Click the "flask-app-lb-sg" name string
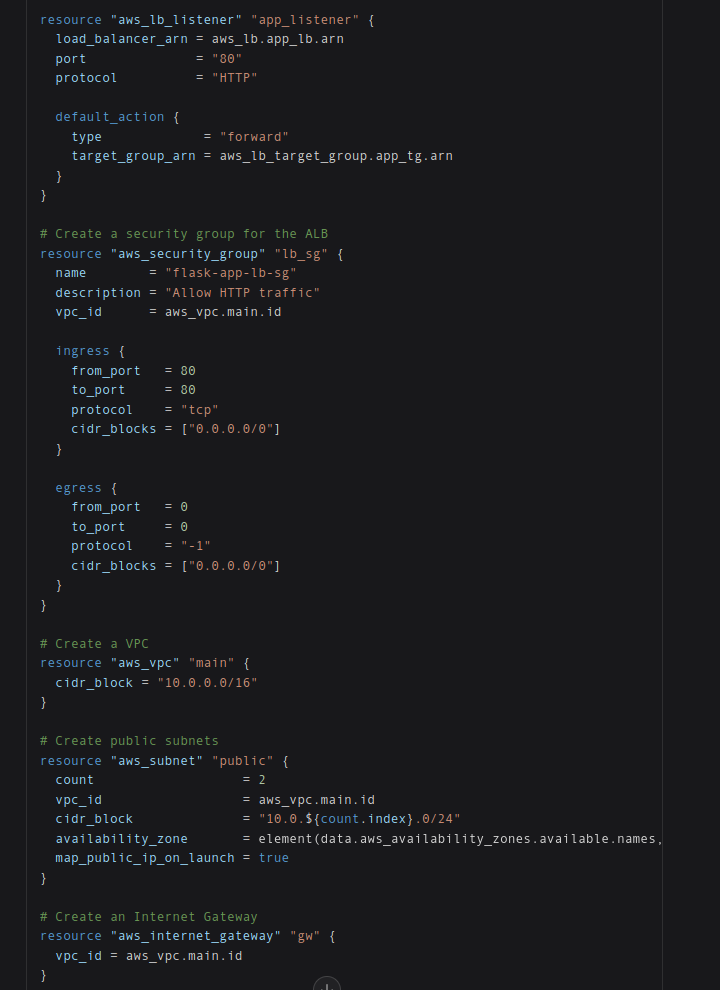Screen dimensions: 720x990 pos(231,273)
